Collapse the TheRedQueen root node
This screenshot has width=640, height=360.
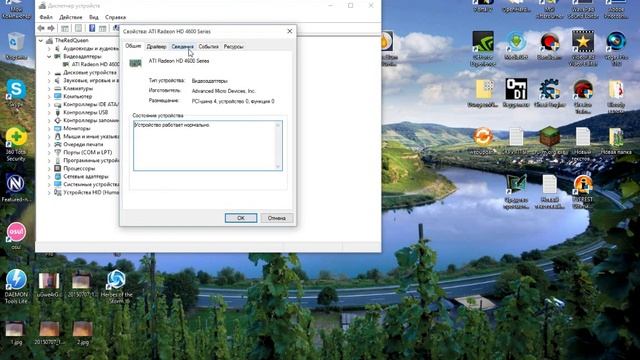[x=41, y=40]
